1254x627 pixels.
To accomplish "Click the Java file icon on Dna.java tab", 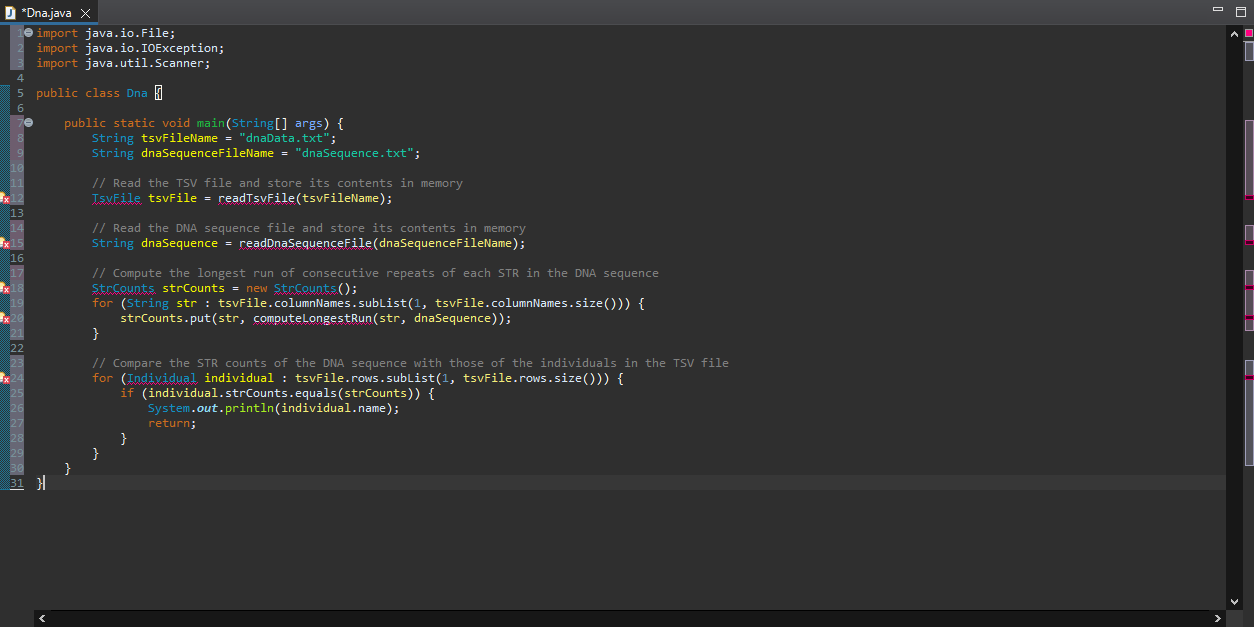I will click(10, 13).
